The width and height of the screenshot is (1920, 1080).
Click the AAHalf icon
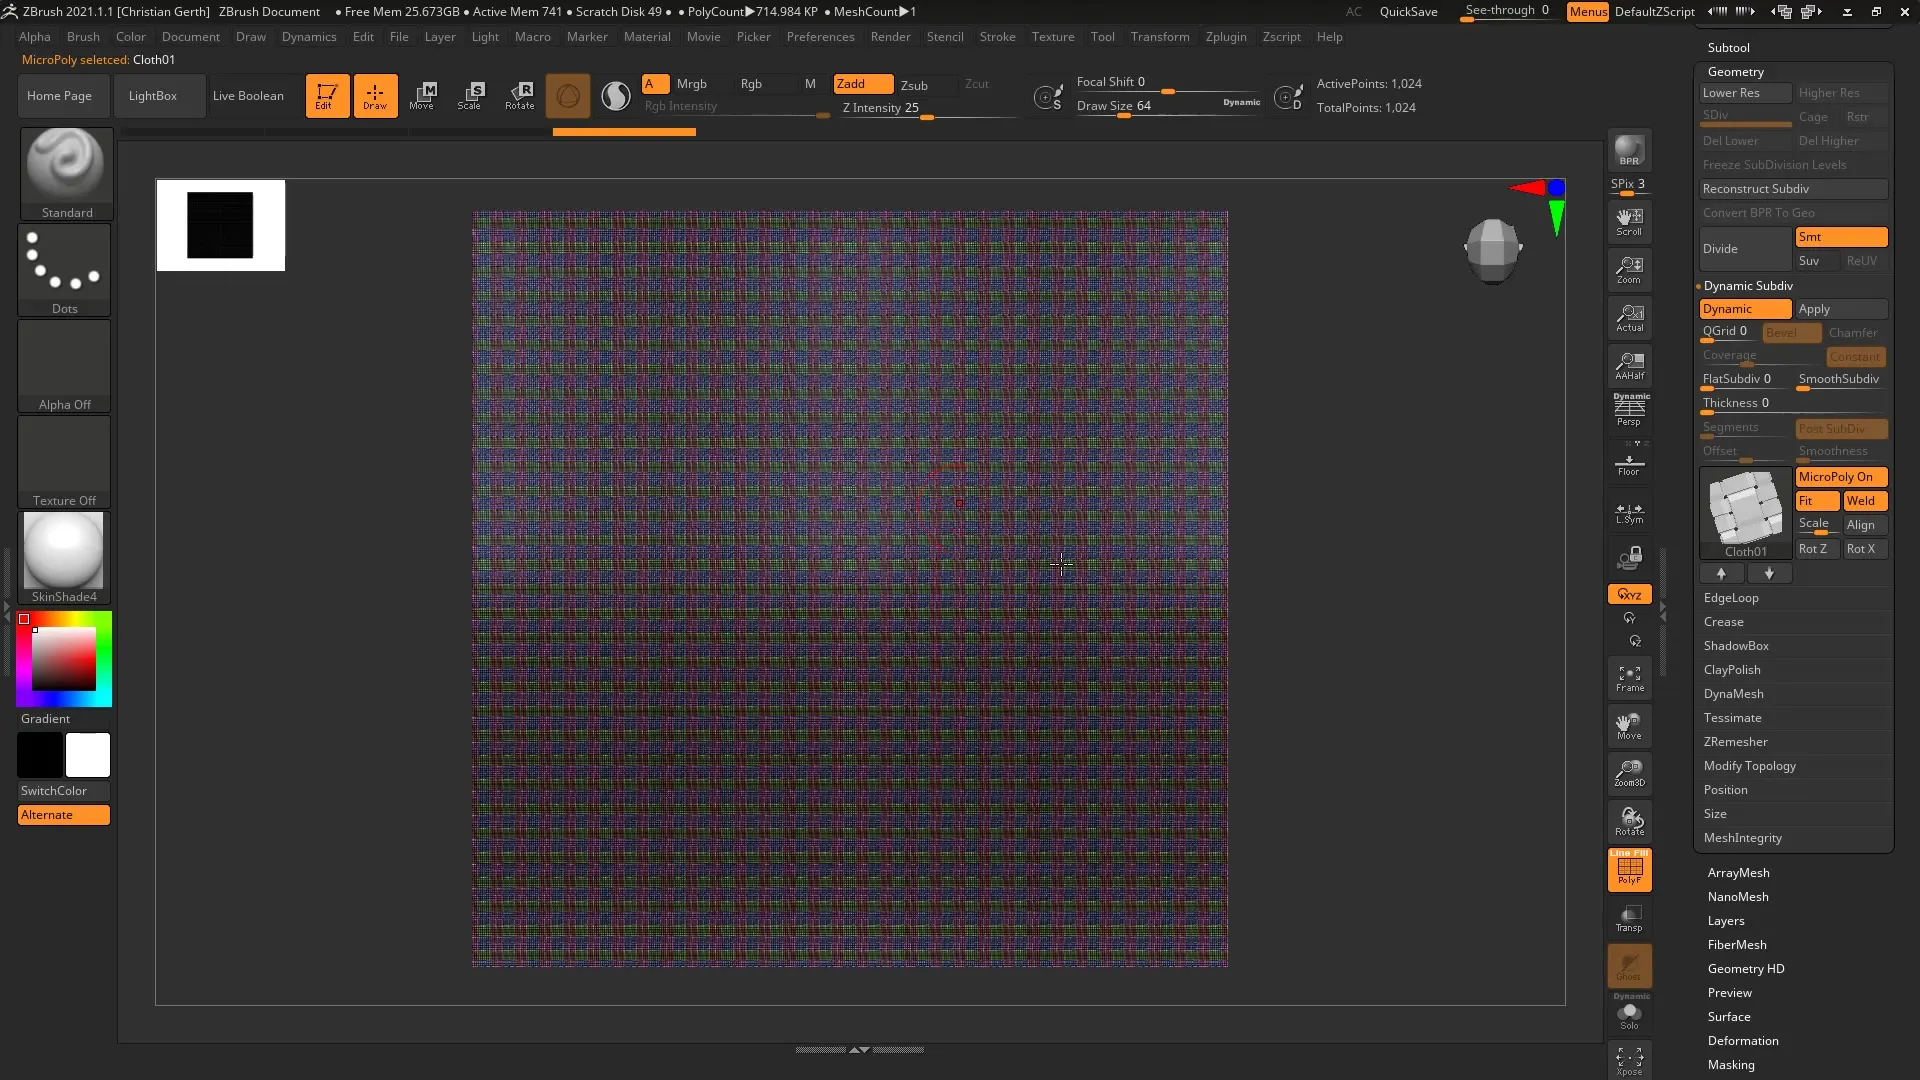(x=1629, y=365)
